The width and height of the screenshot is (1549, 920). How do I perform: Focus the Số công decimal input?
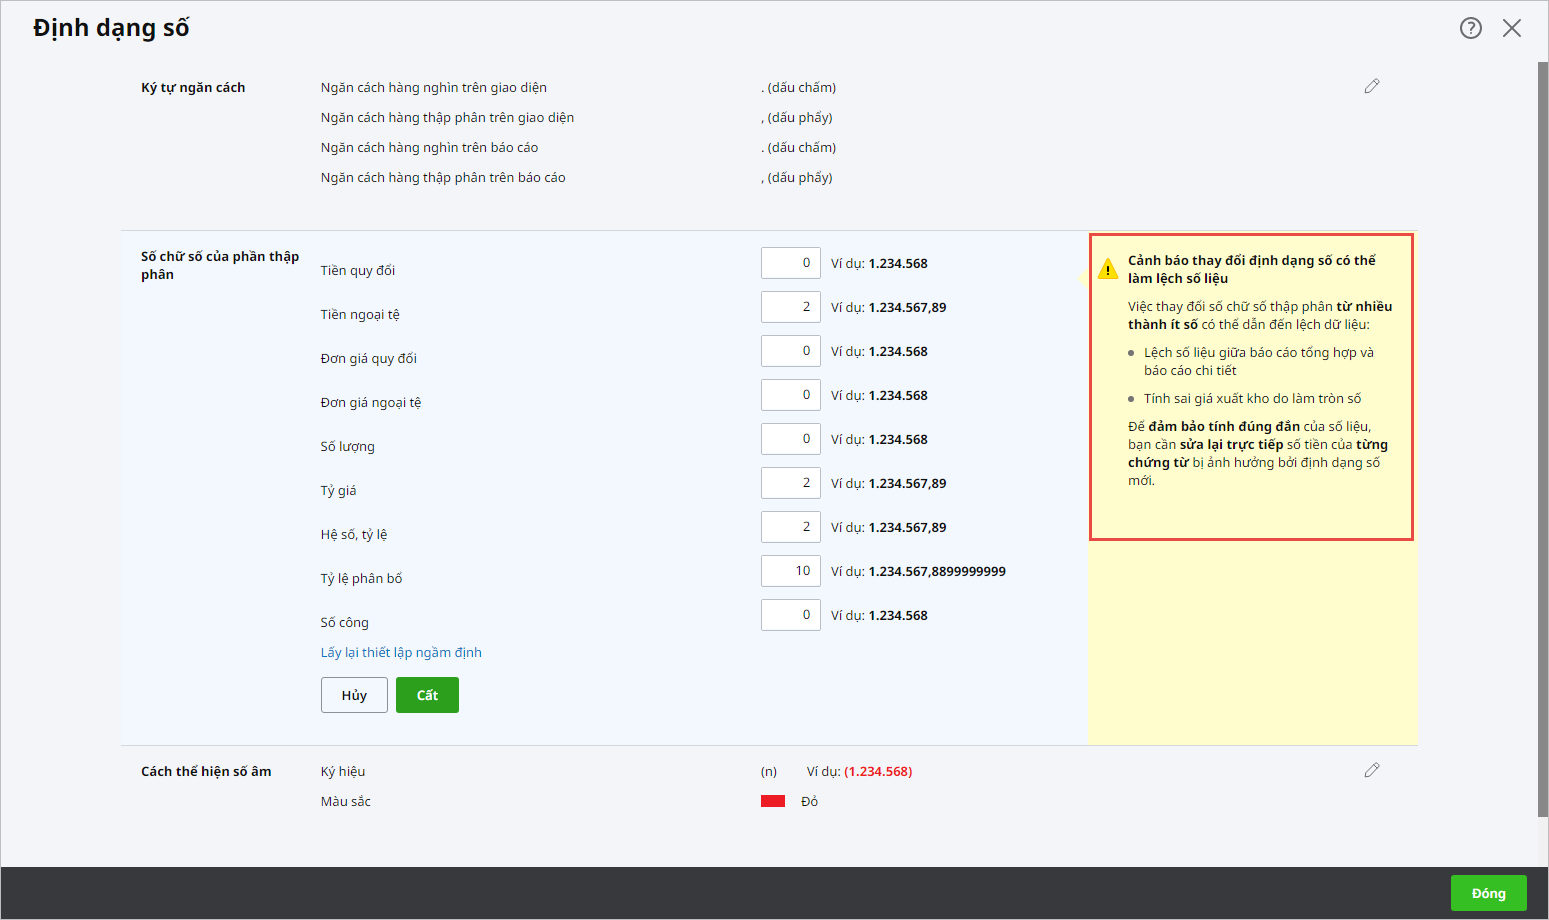point(790,615)
